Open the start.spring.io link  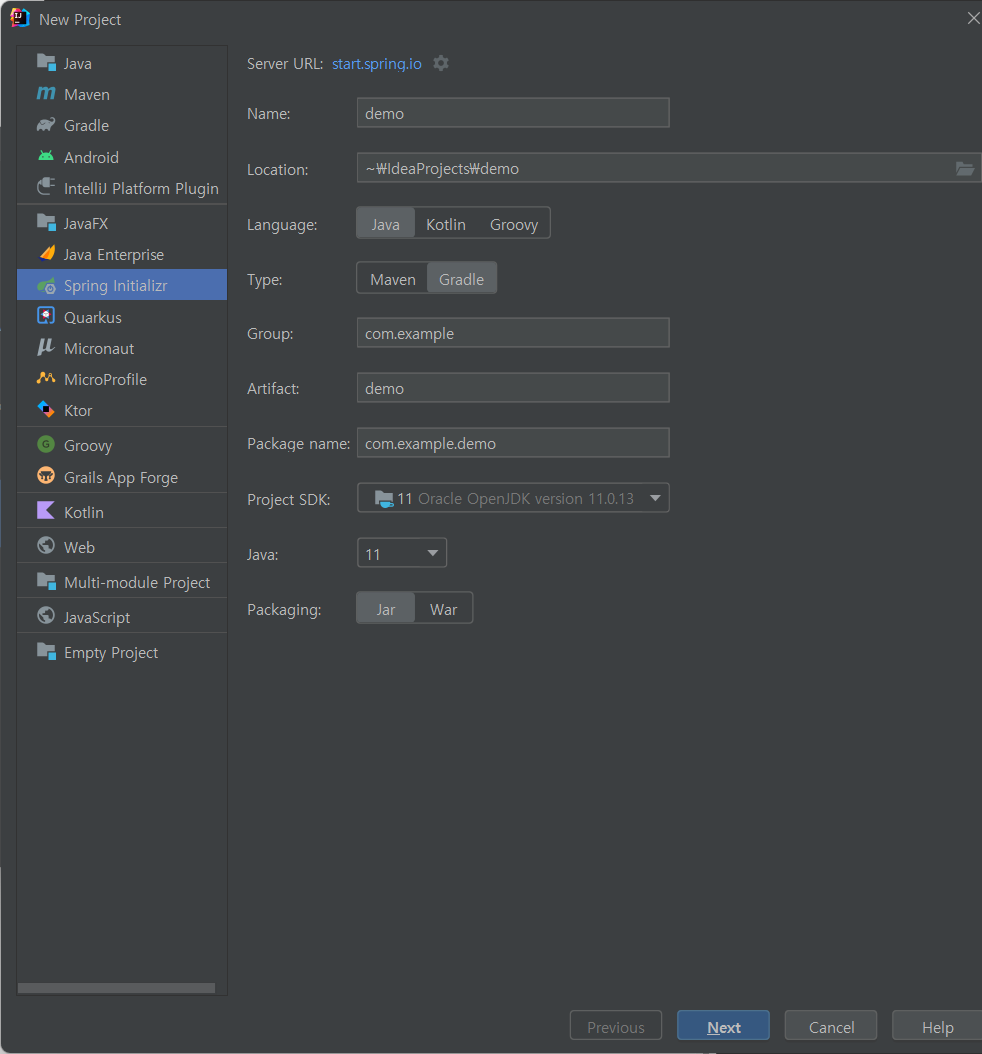377,64
